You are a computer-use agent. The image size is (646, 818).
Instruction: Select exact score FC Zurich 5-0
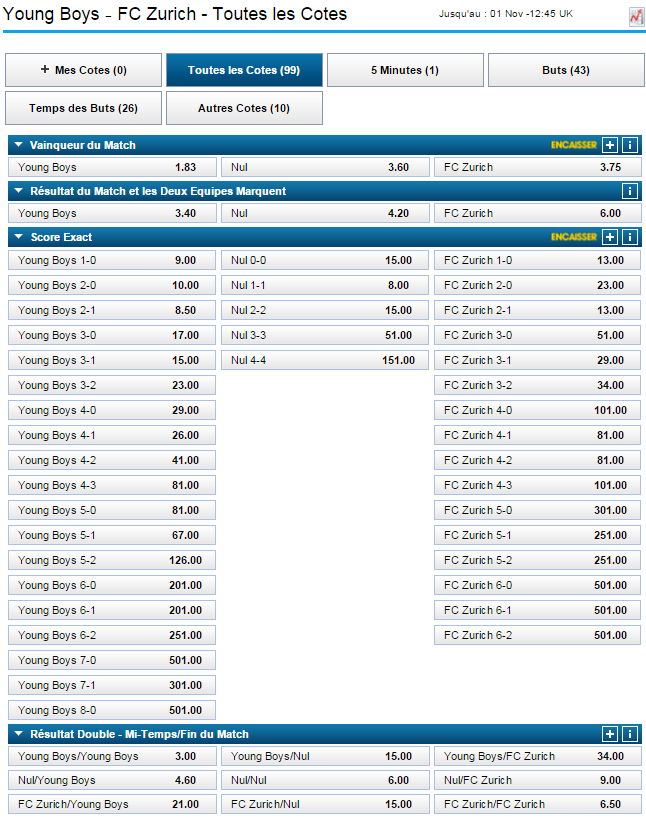pos(537,510)
